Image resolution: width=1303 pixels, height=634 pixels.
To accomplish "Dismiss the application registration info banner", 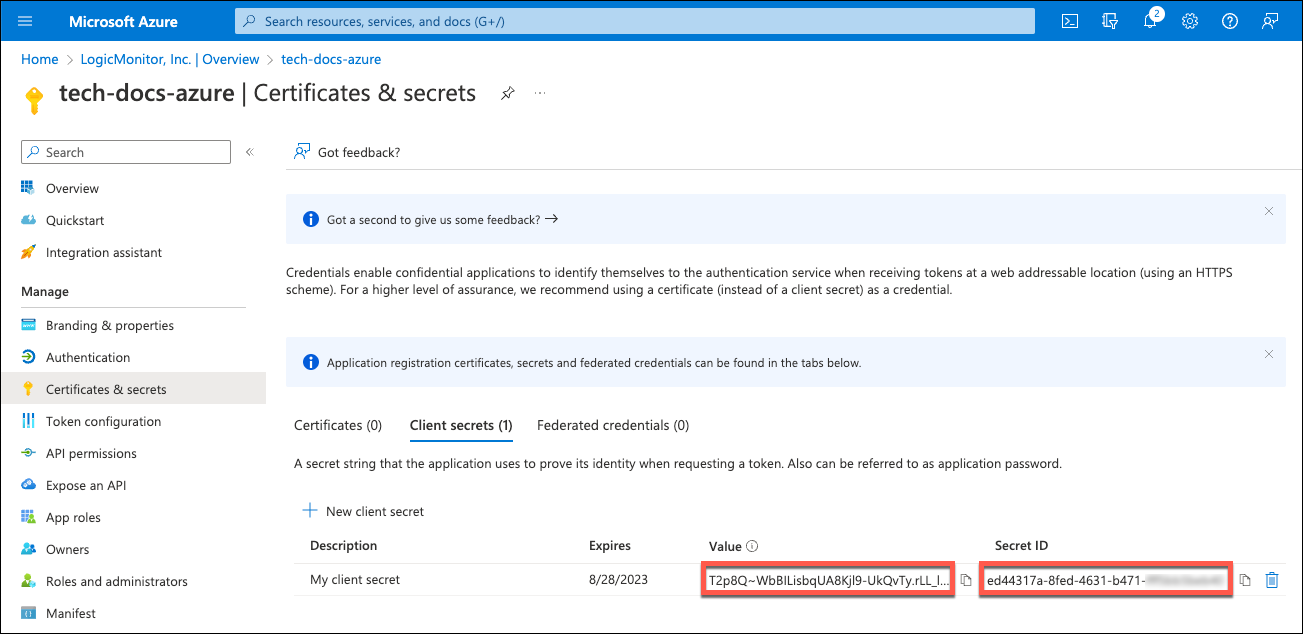I will coord(1269,354).
